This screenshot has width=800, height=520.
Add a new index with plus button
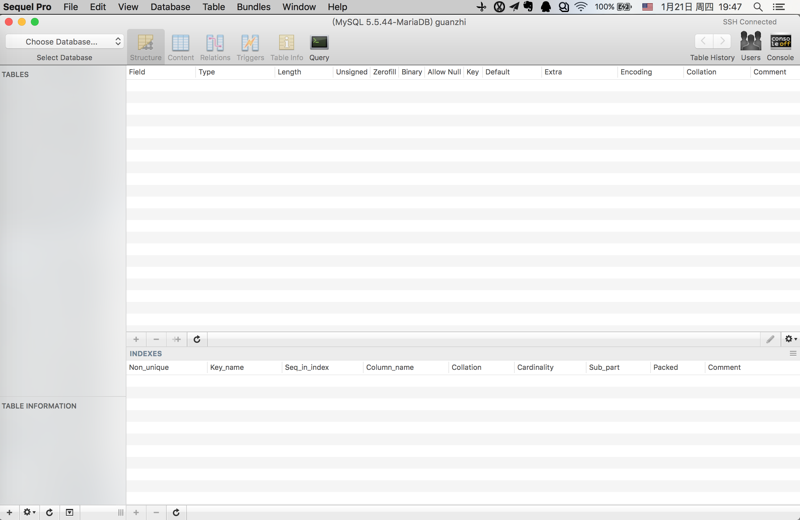point(136,512)
